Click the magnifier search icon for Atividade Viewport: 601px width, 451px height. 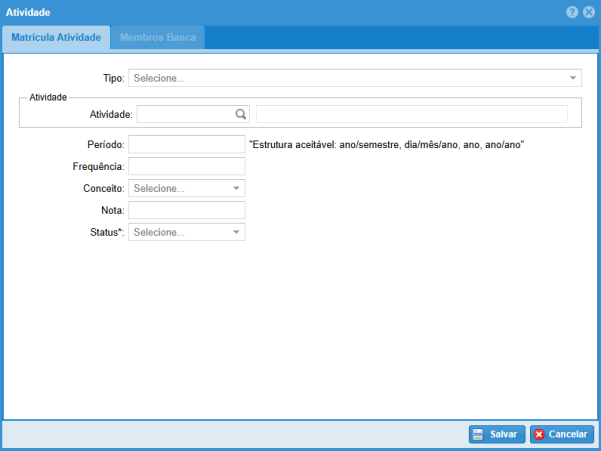tap(241, 114)
